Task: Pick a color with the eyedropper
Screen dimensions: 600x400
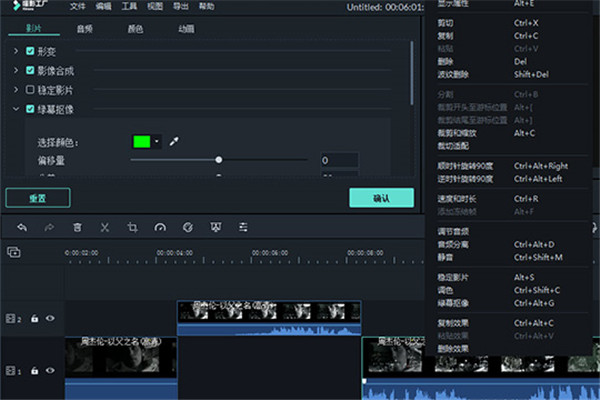Action: (x=173, y=142)
